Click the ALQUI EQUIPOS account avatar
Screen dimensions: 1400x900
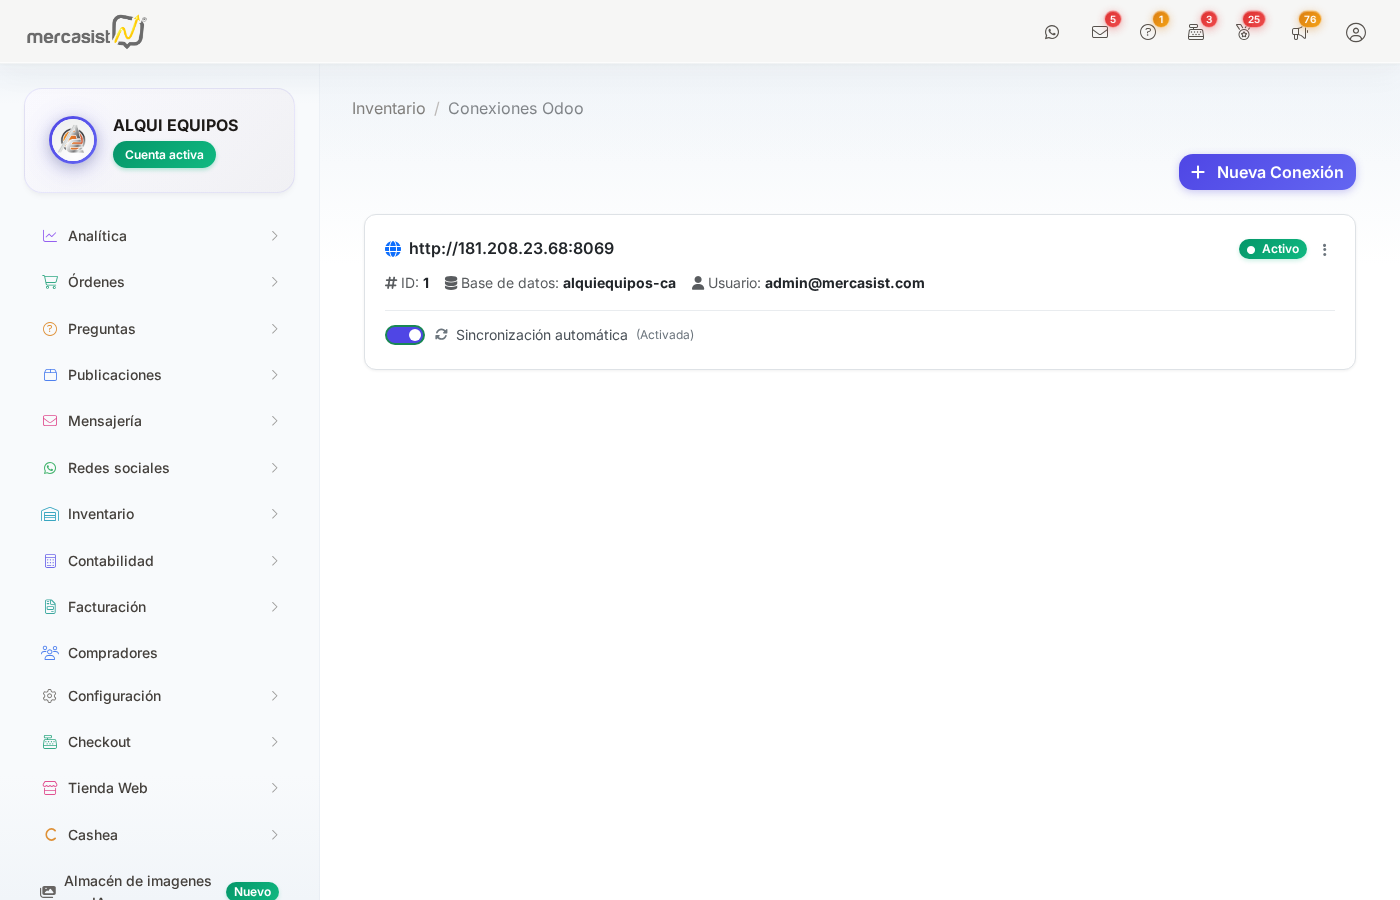[73, 140]
